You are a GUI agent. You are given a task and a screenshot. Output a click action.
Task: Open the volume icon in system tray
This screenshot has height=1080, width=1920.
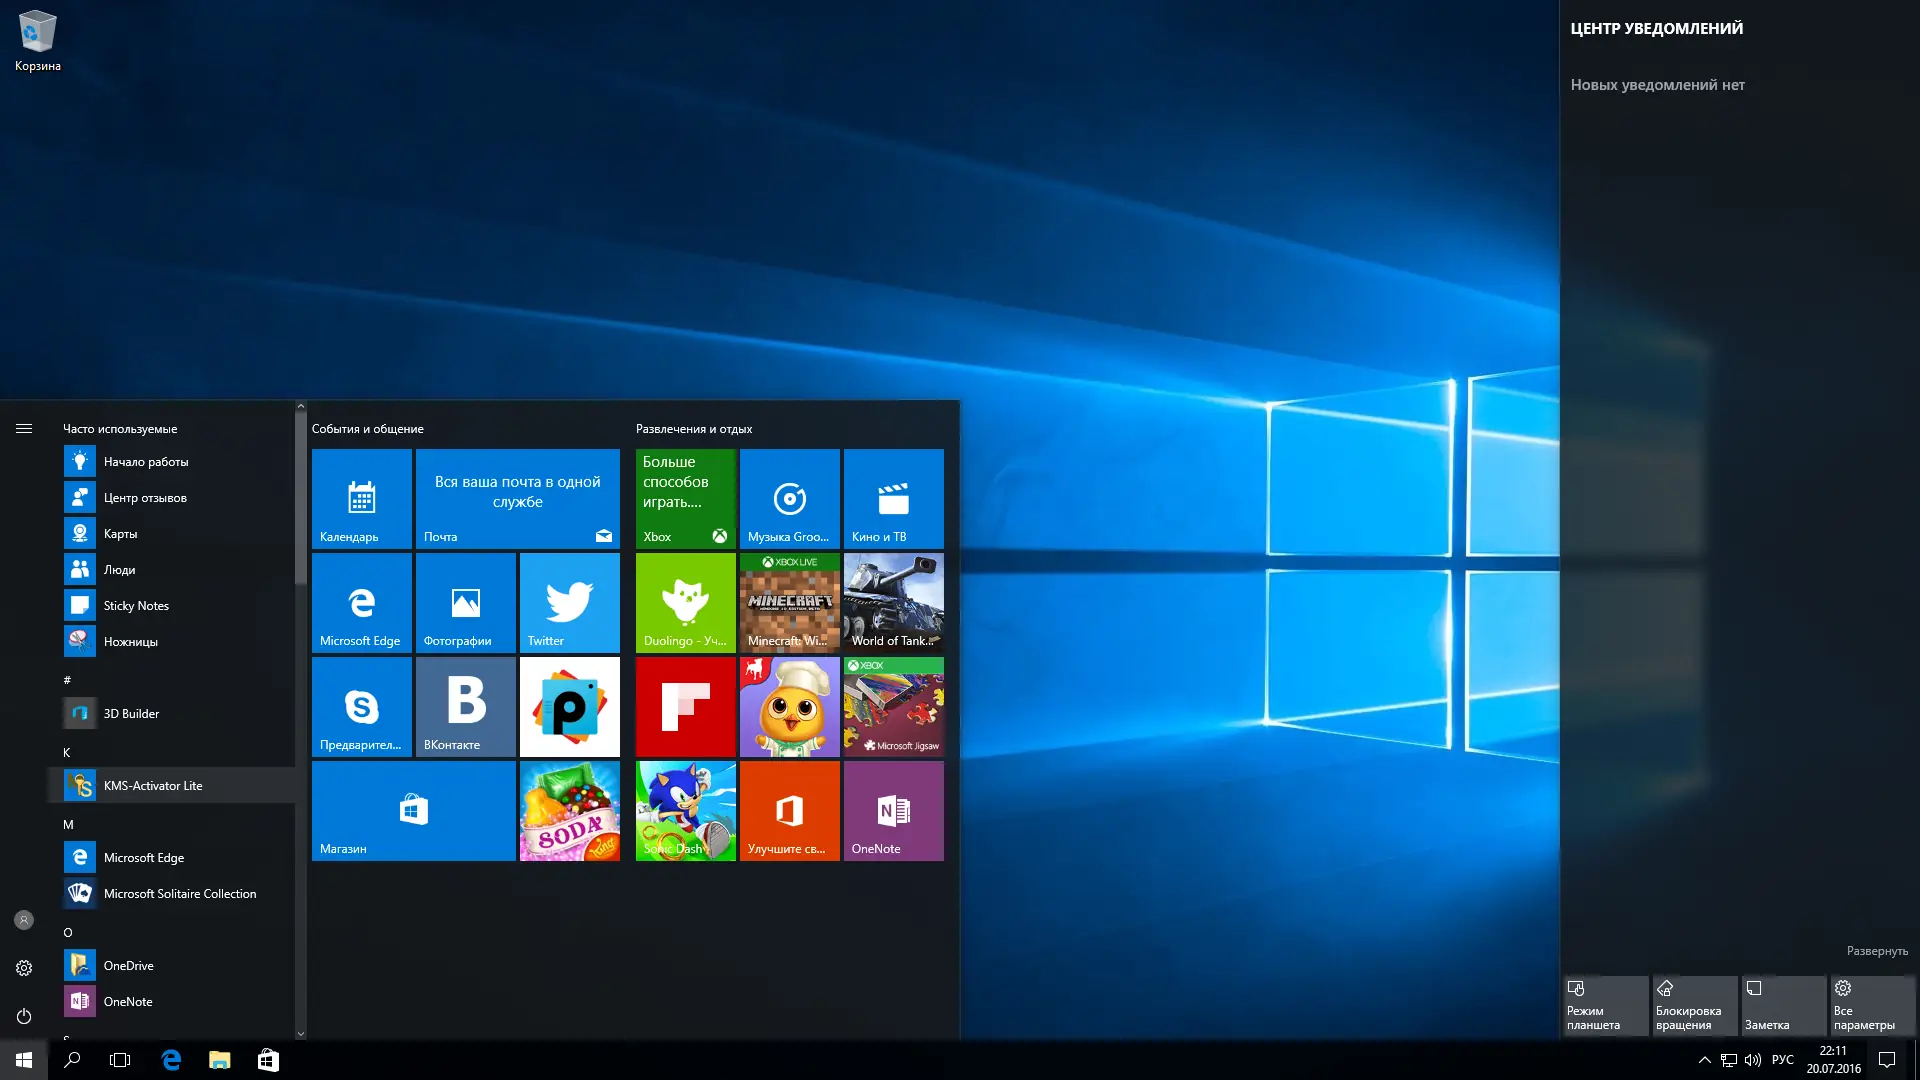pyautogui.click(x=1753, y=1060)
